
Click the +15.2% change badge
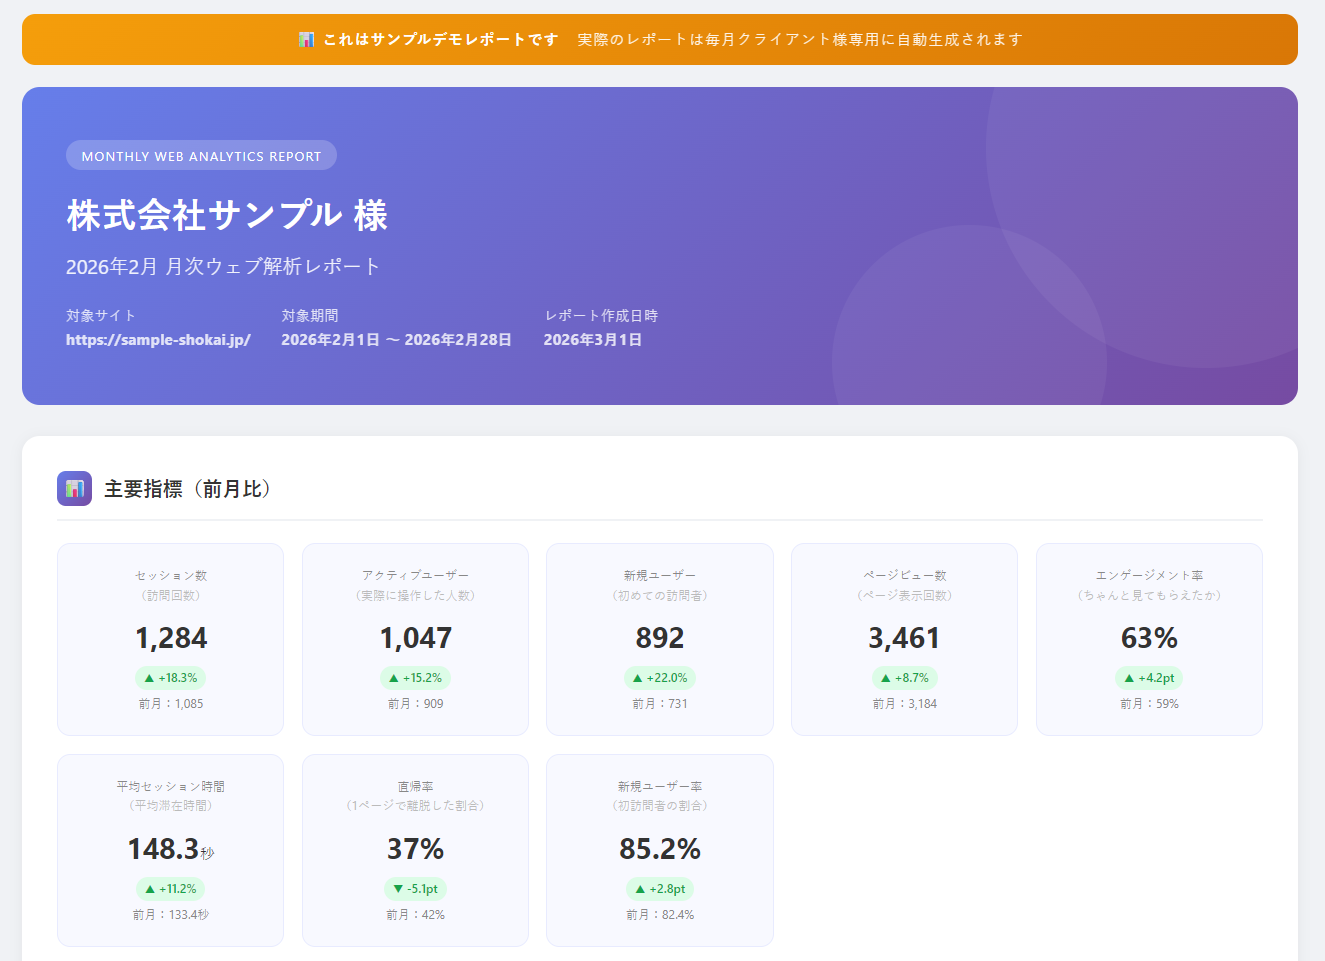[x=415, y=678]
